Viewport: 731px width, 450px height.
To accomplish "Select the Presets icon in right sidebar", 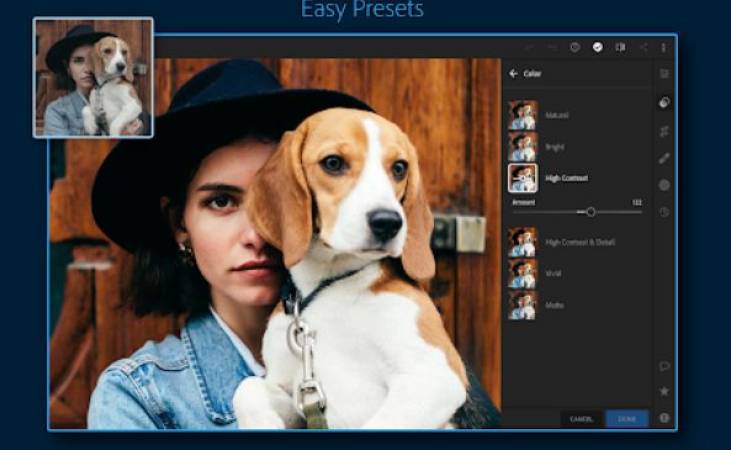I will point(664,102).
